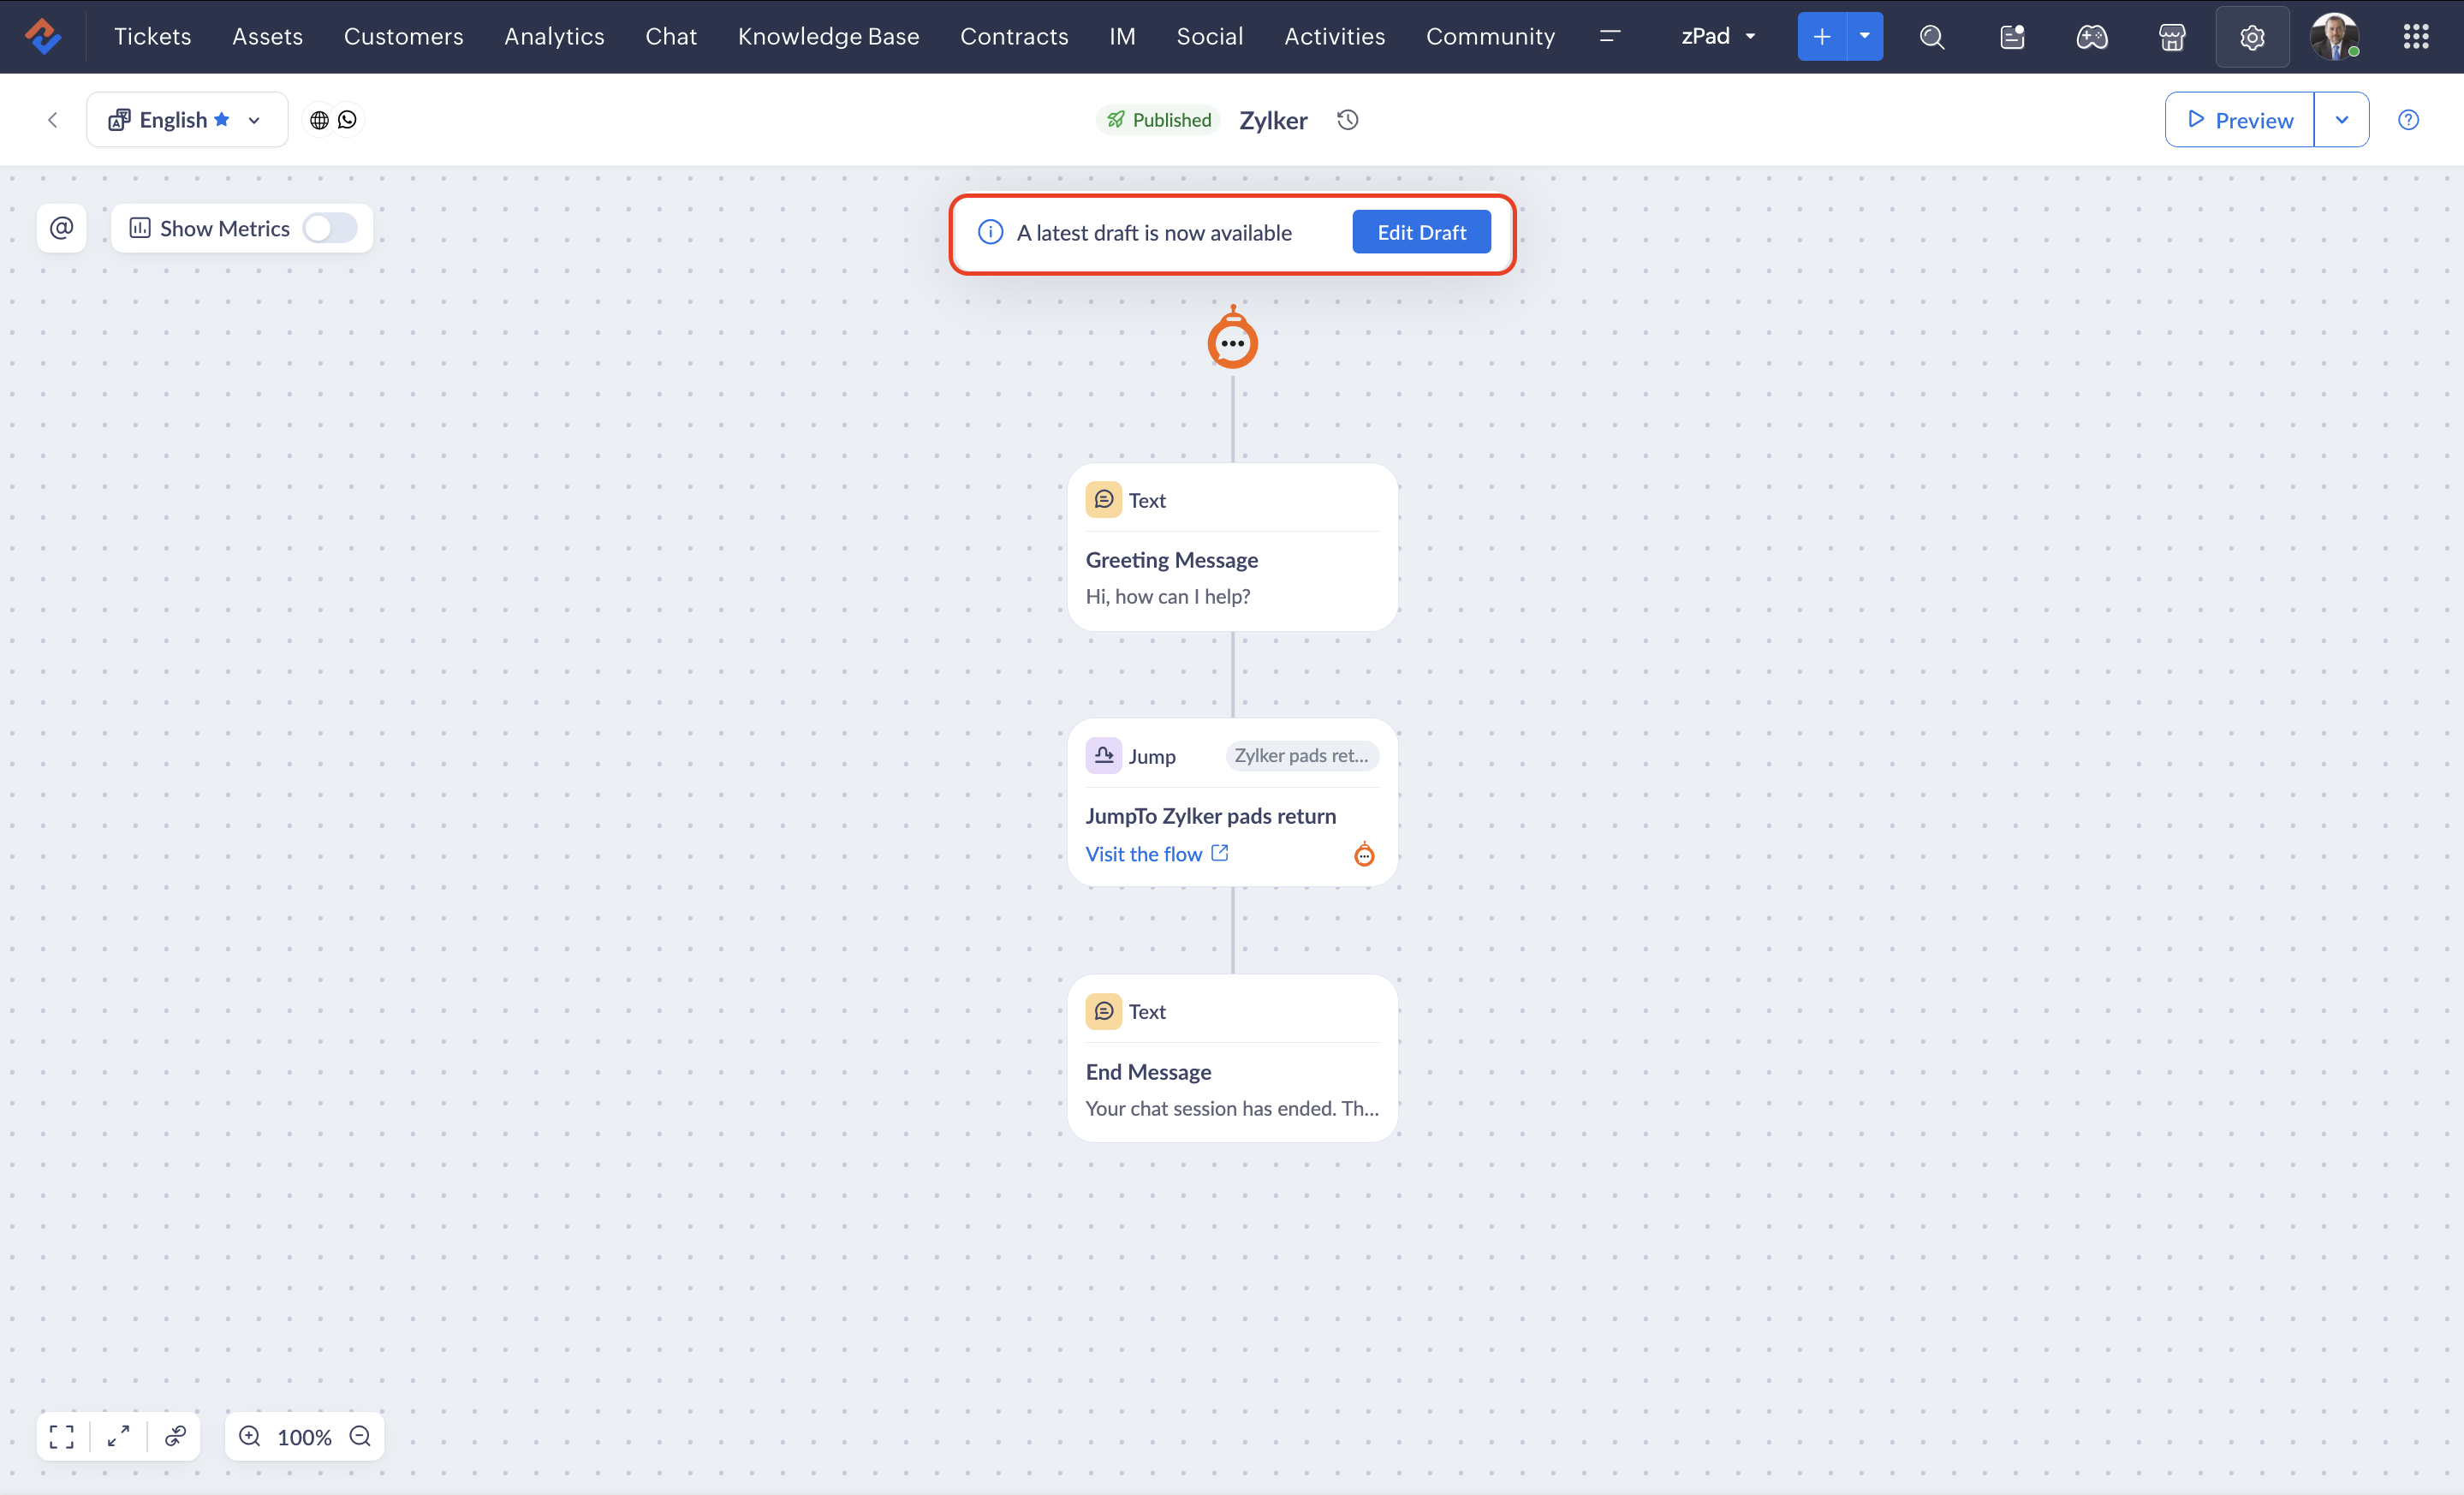This screenshot has height=1495, width=2464.
Task: Enable the Show Metrics toggle
Action: [330, 228]
